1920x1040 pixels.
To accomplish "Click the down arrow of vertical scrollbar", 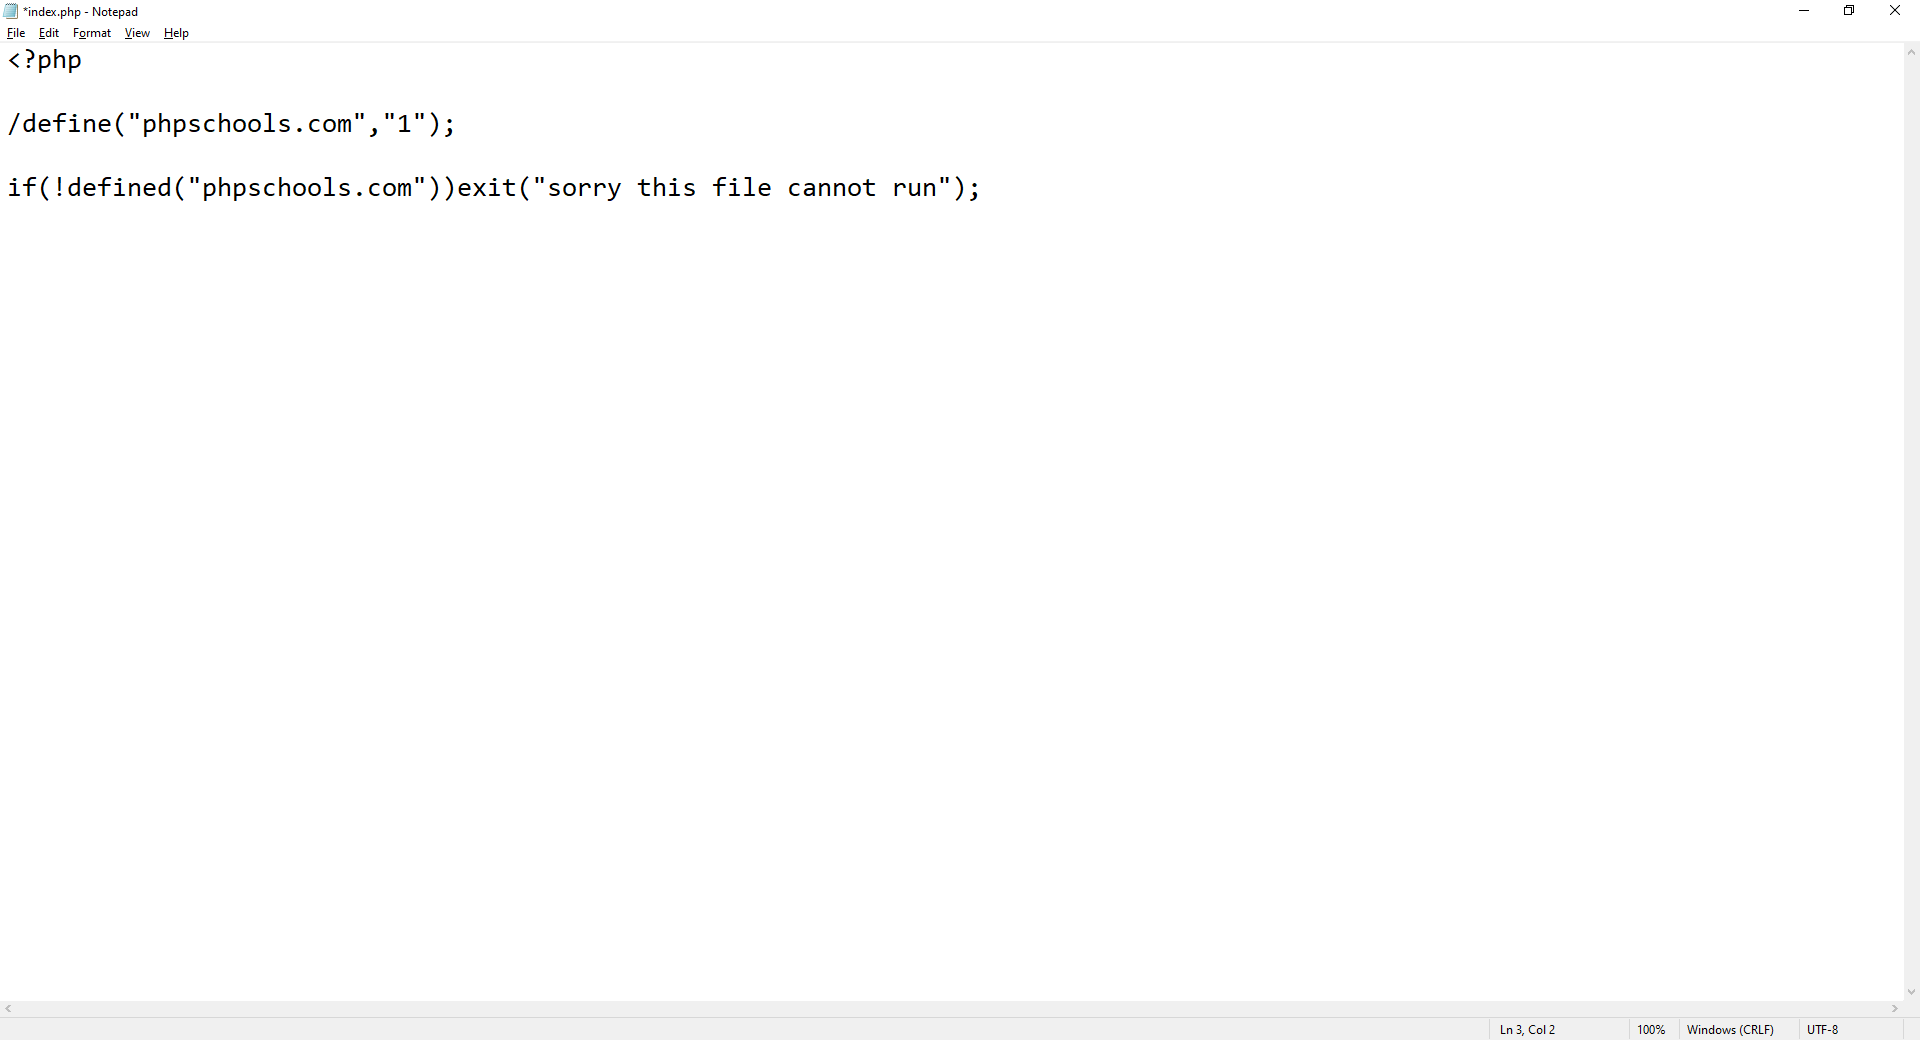I will (1911, 993).
